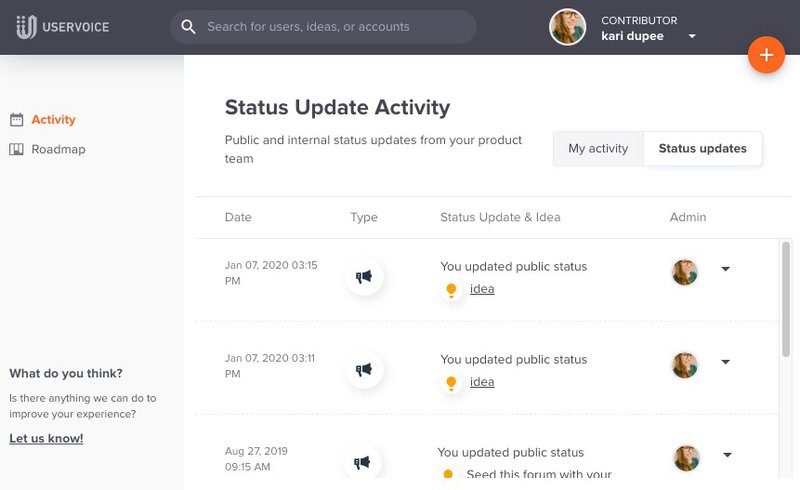Click the activity list vertical scrollbar

tap(785, 300)
